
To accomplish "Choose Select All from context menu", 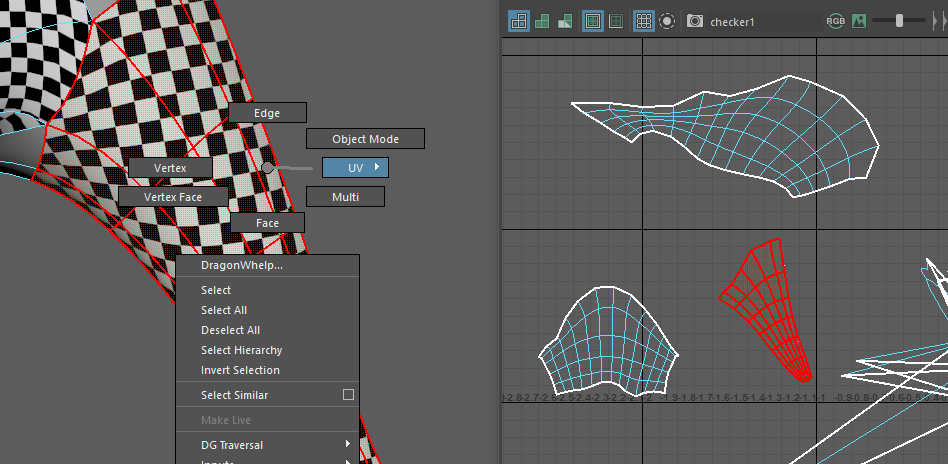I will [224, 310].
